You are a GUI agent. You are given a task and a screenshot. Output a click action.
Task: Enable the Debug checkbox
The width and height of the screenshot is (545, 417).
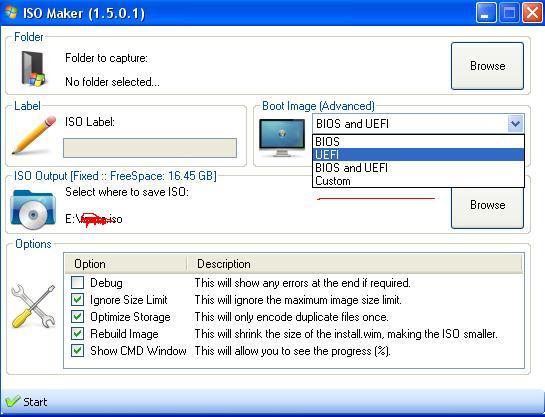click(x=77, y=283)
